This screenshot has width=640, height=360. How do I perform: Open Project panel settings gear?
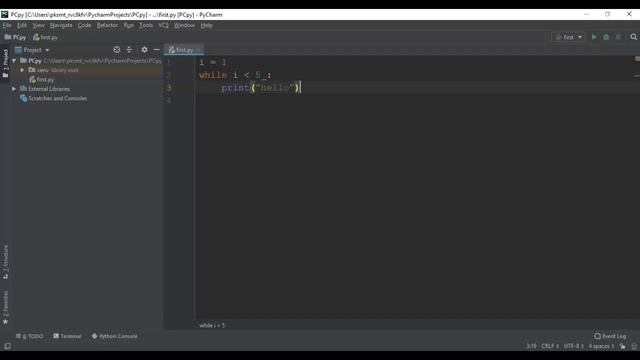144,50
